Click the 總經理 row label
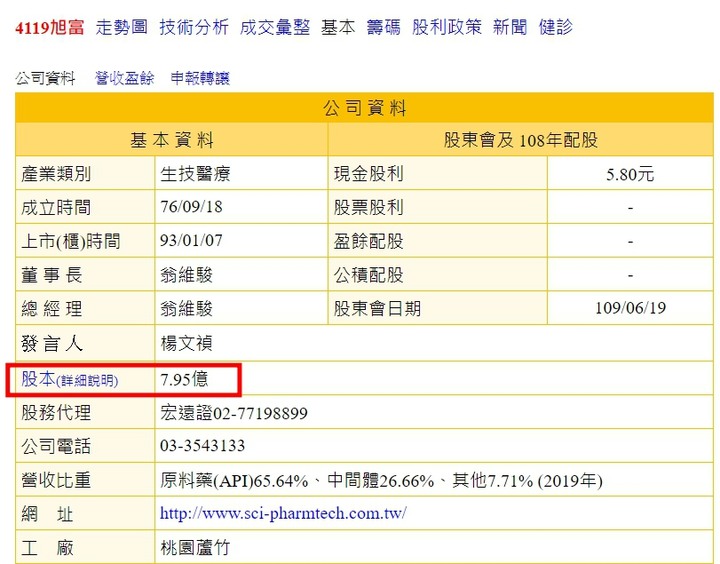 pos(51,308)
